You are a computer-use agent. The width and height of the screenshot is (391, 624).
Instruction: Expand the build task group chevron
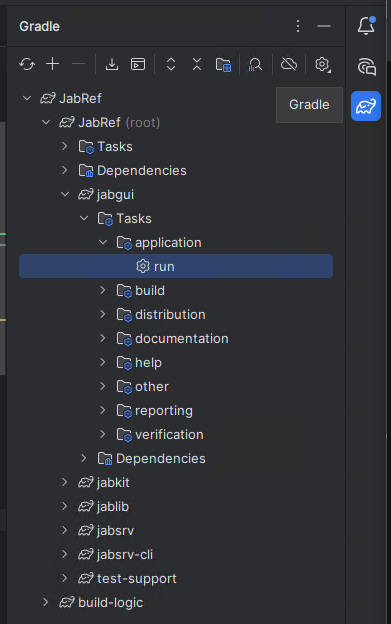(x=103, y=290)
